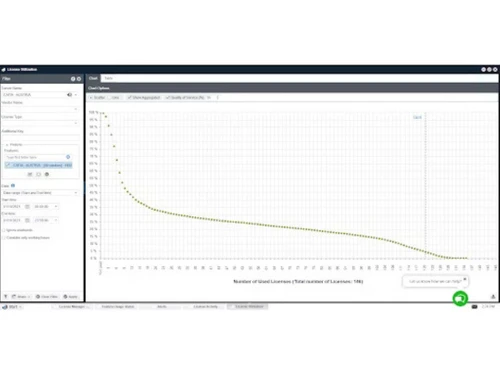Click the export icon at chart bottom right

(493, 297)
